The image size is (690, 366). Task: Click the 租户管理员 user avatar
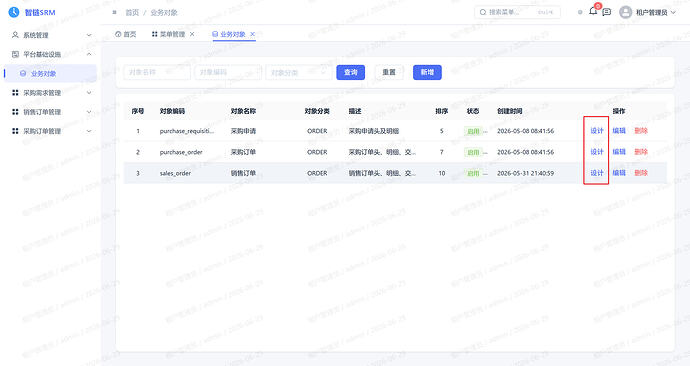[625, 12]
